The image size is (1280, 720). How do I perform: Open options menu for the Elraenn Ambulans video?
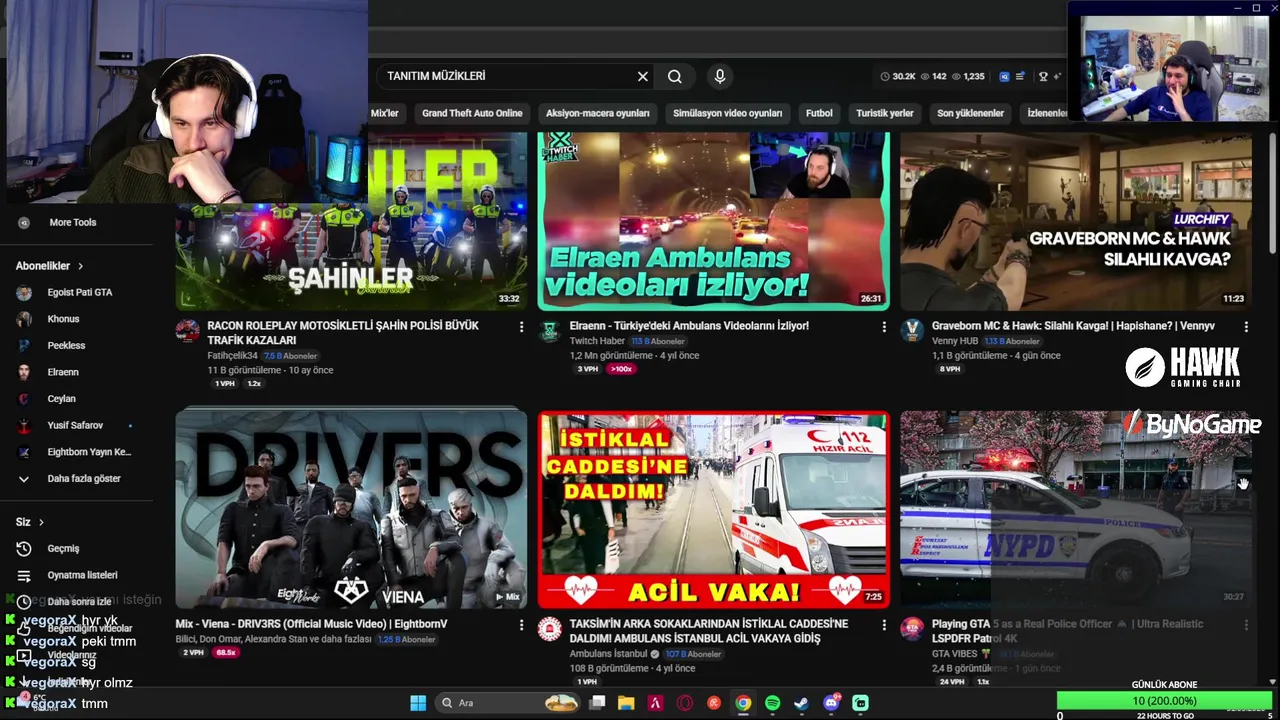883,327
